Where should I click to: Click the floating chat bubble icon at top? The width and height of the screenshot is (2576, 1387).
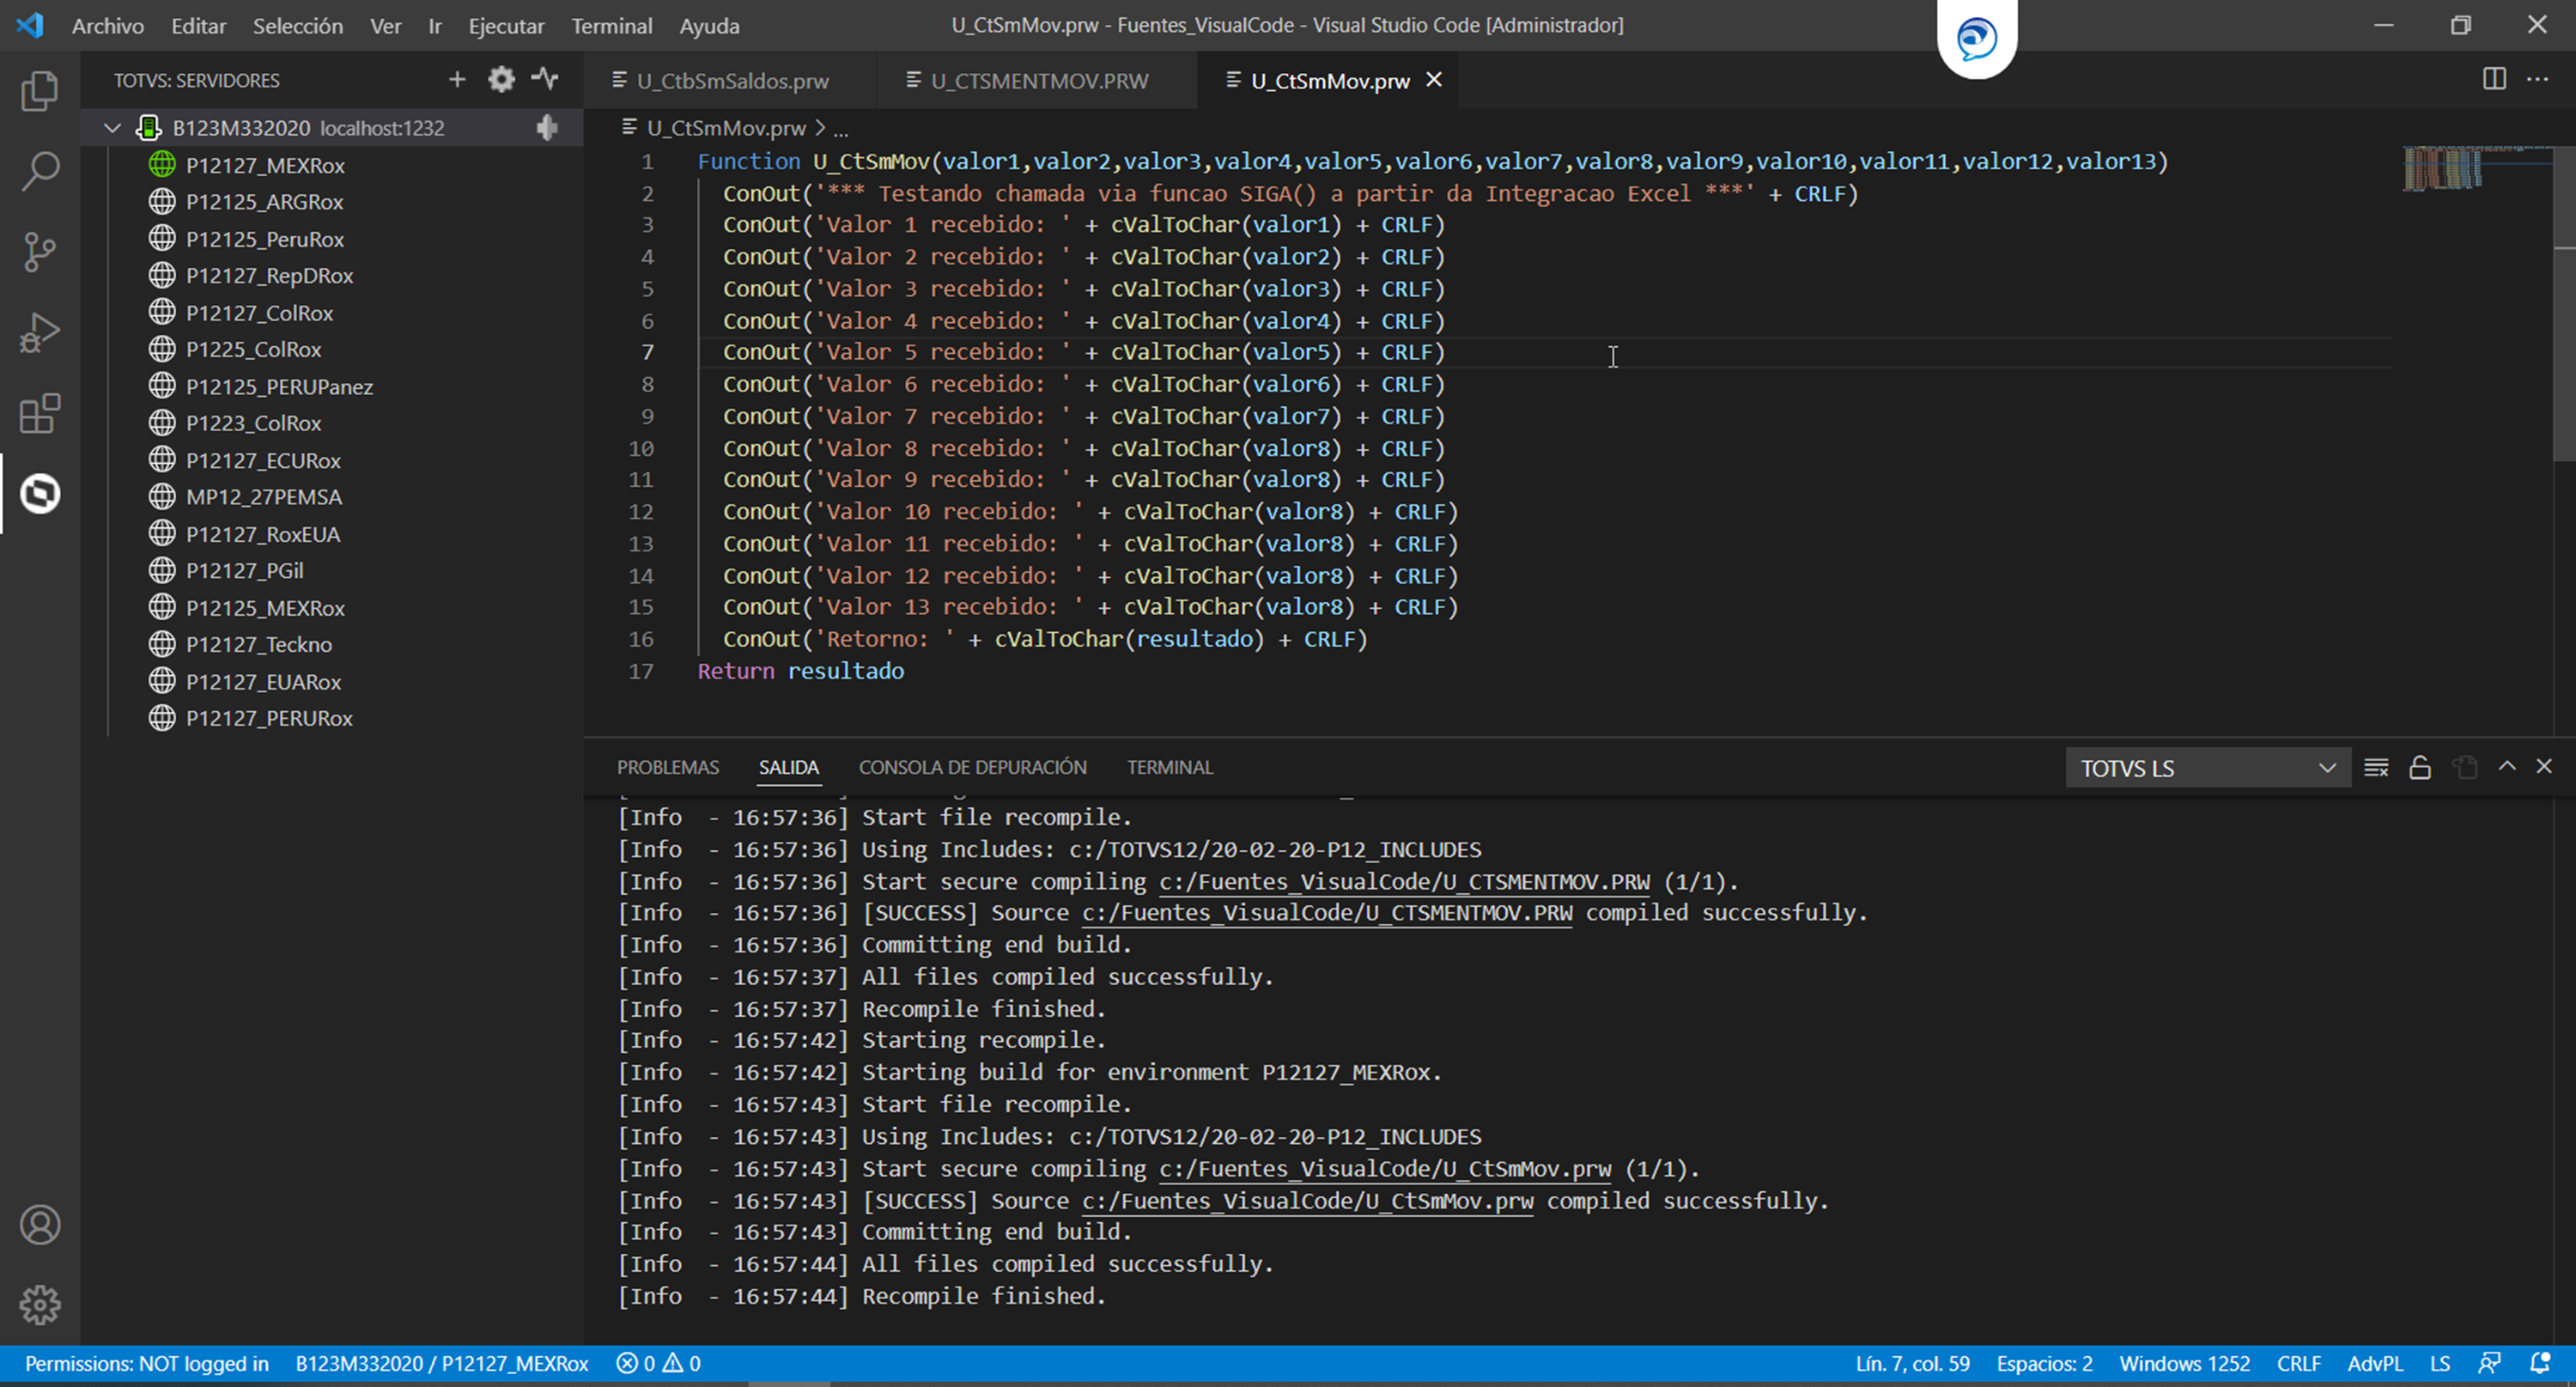pyautogui.click(x=1977, y=39)
